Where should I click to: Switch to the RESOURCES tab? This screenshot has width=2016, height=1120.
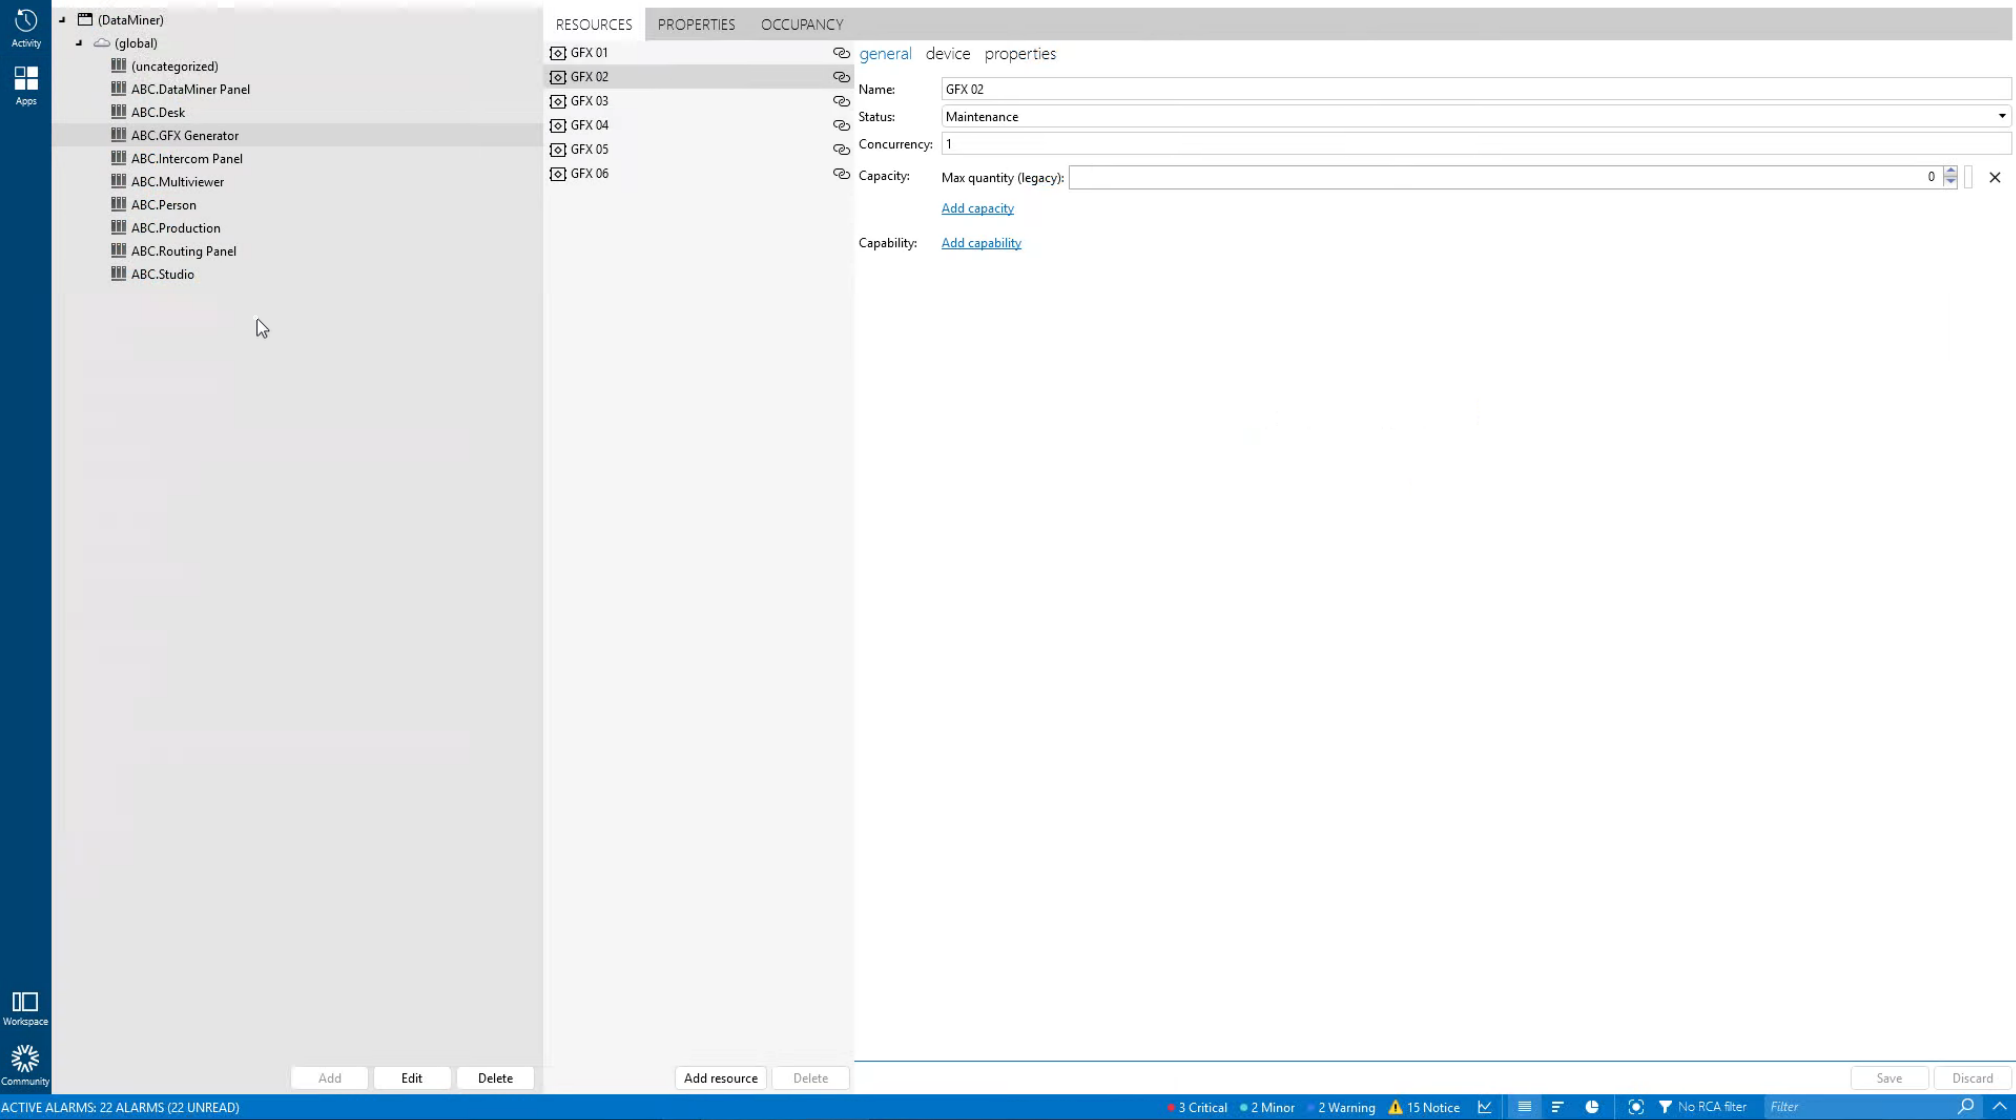click(594, 24)
